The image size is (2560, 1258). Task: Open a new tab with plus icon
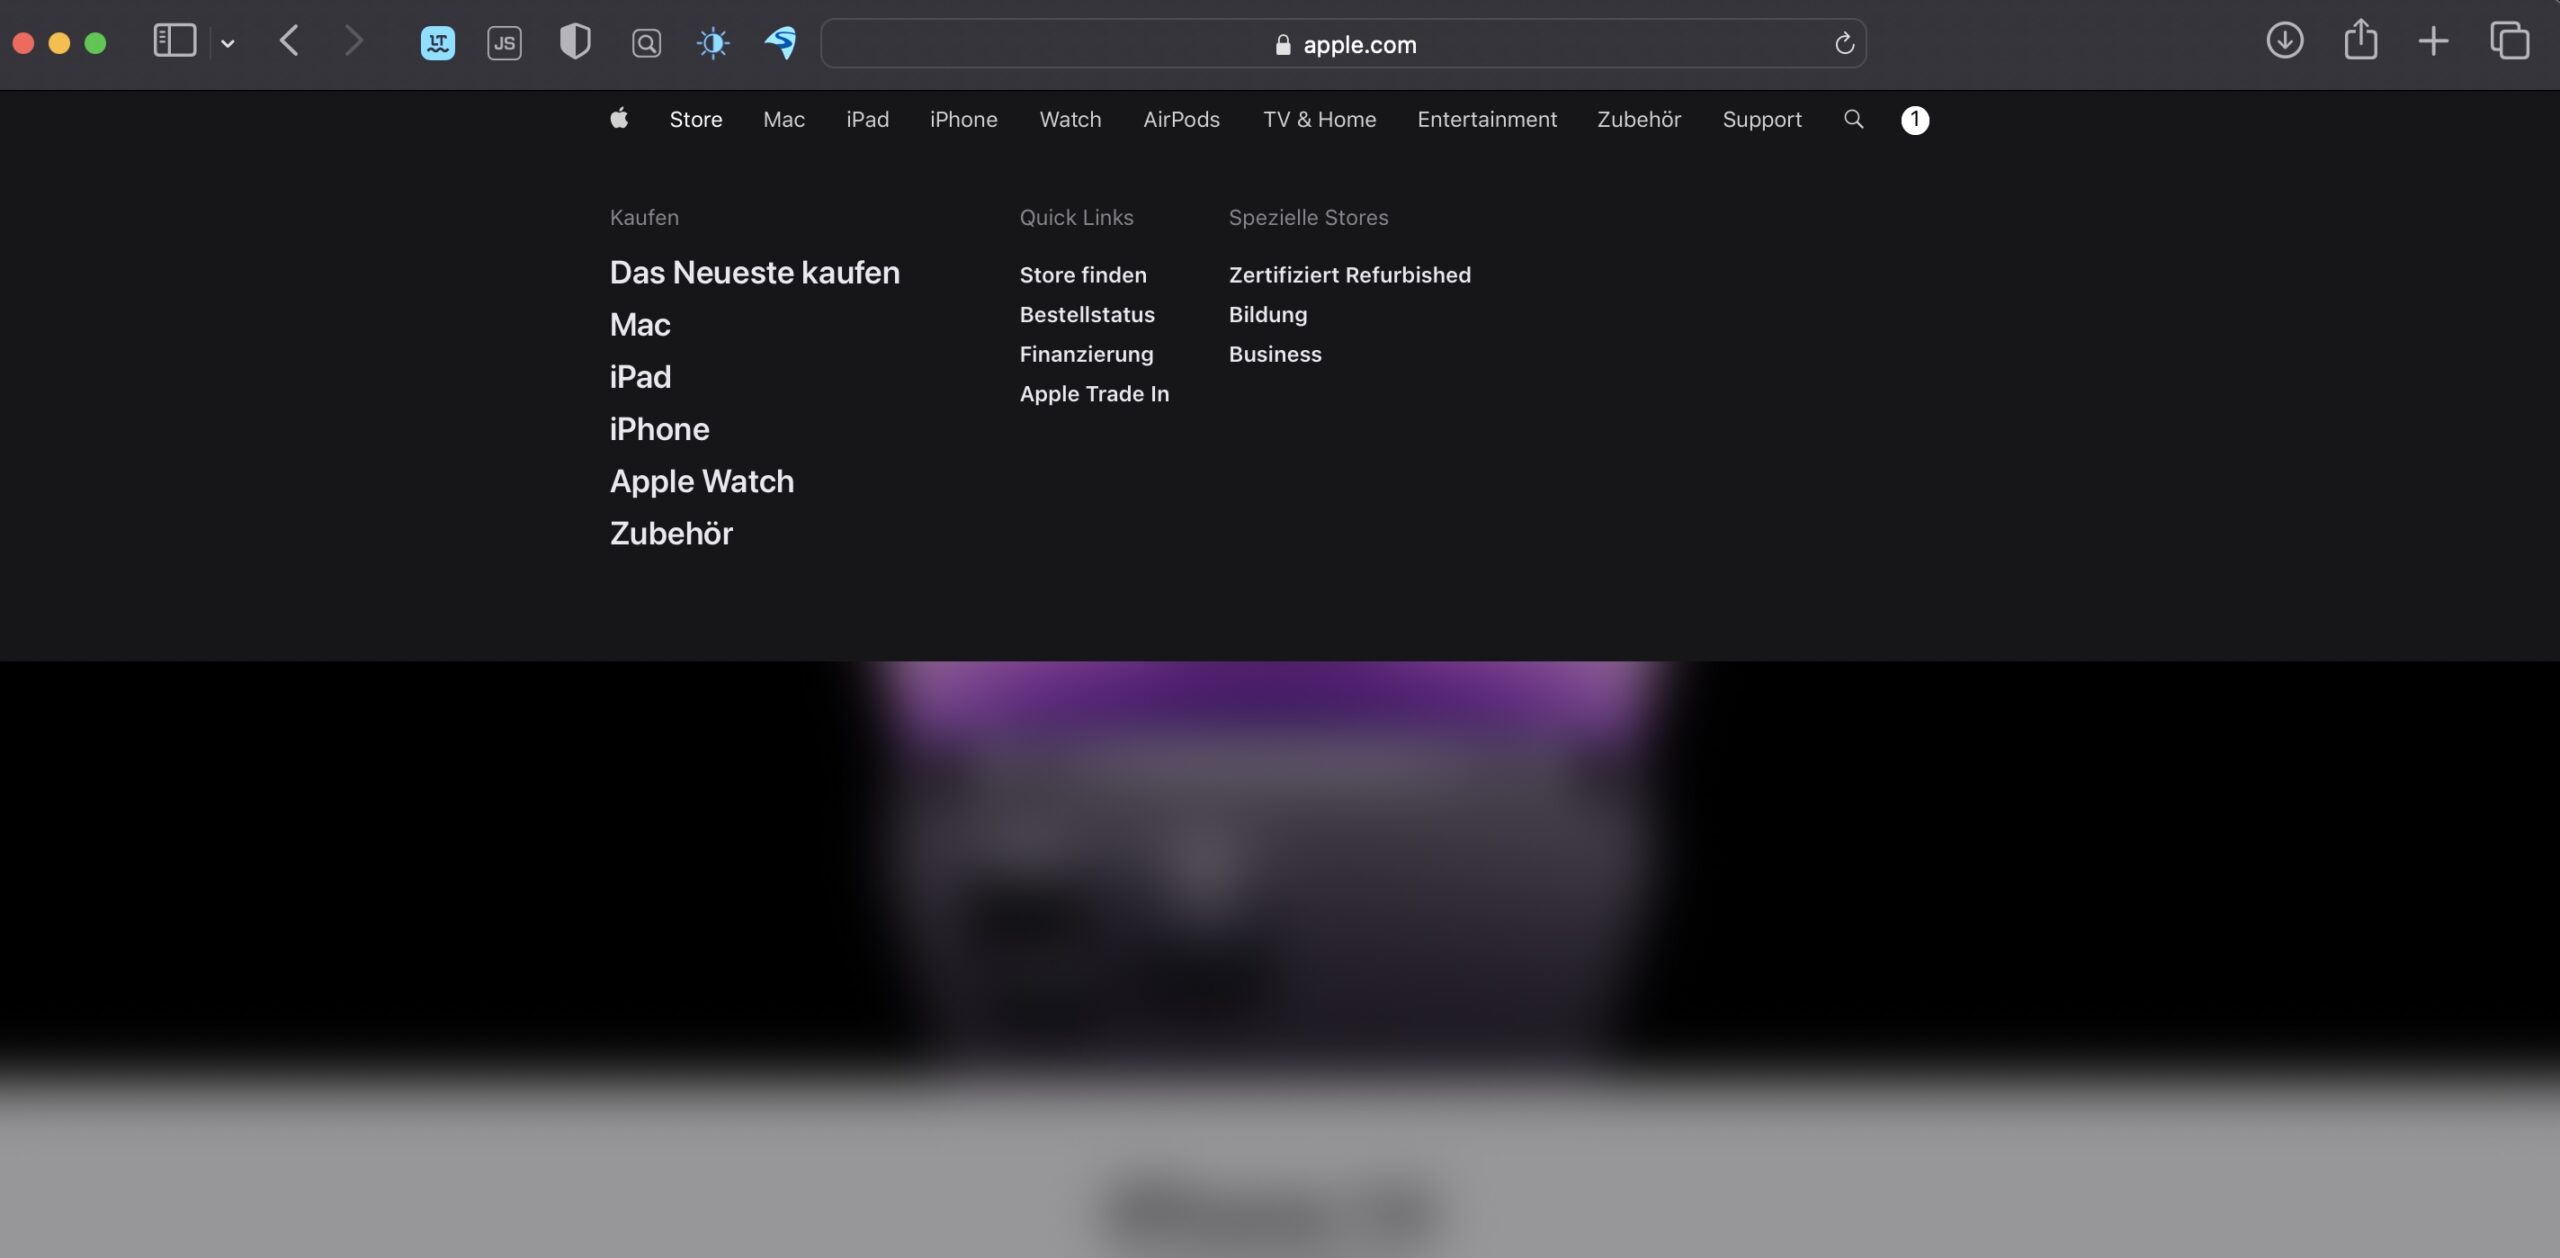pos(2433,42)
